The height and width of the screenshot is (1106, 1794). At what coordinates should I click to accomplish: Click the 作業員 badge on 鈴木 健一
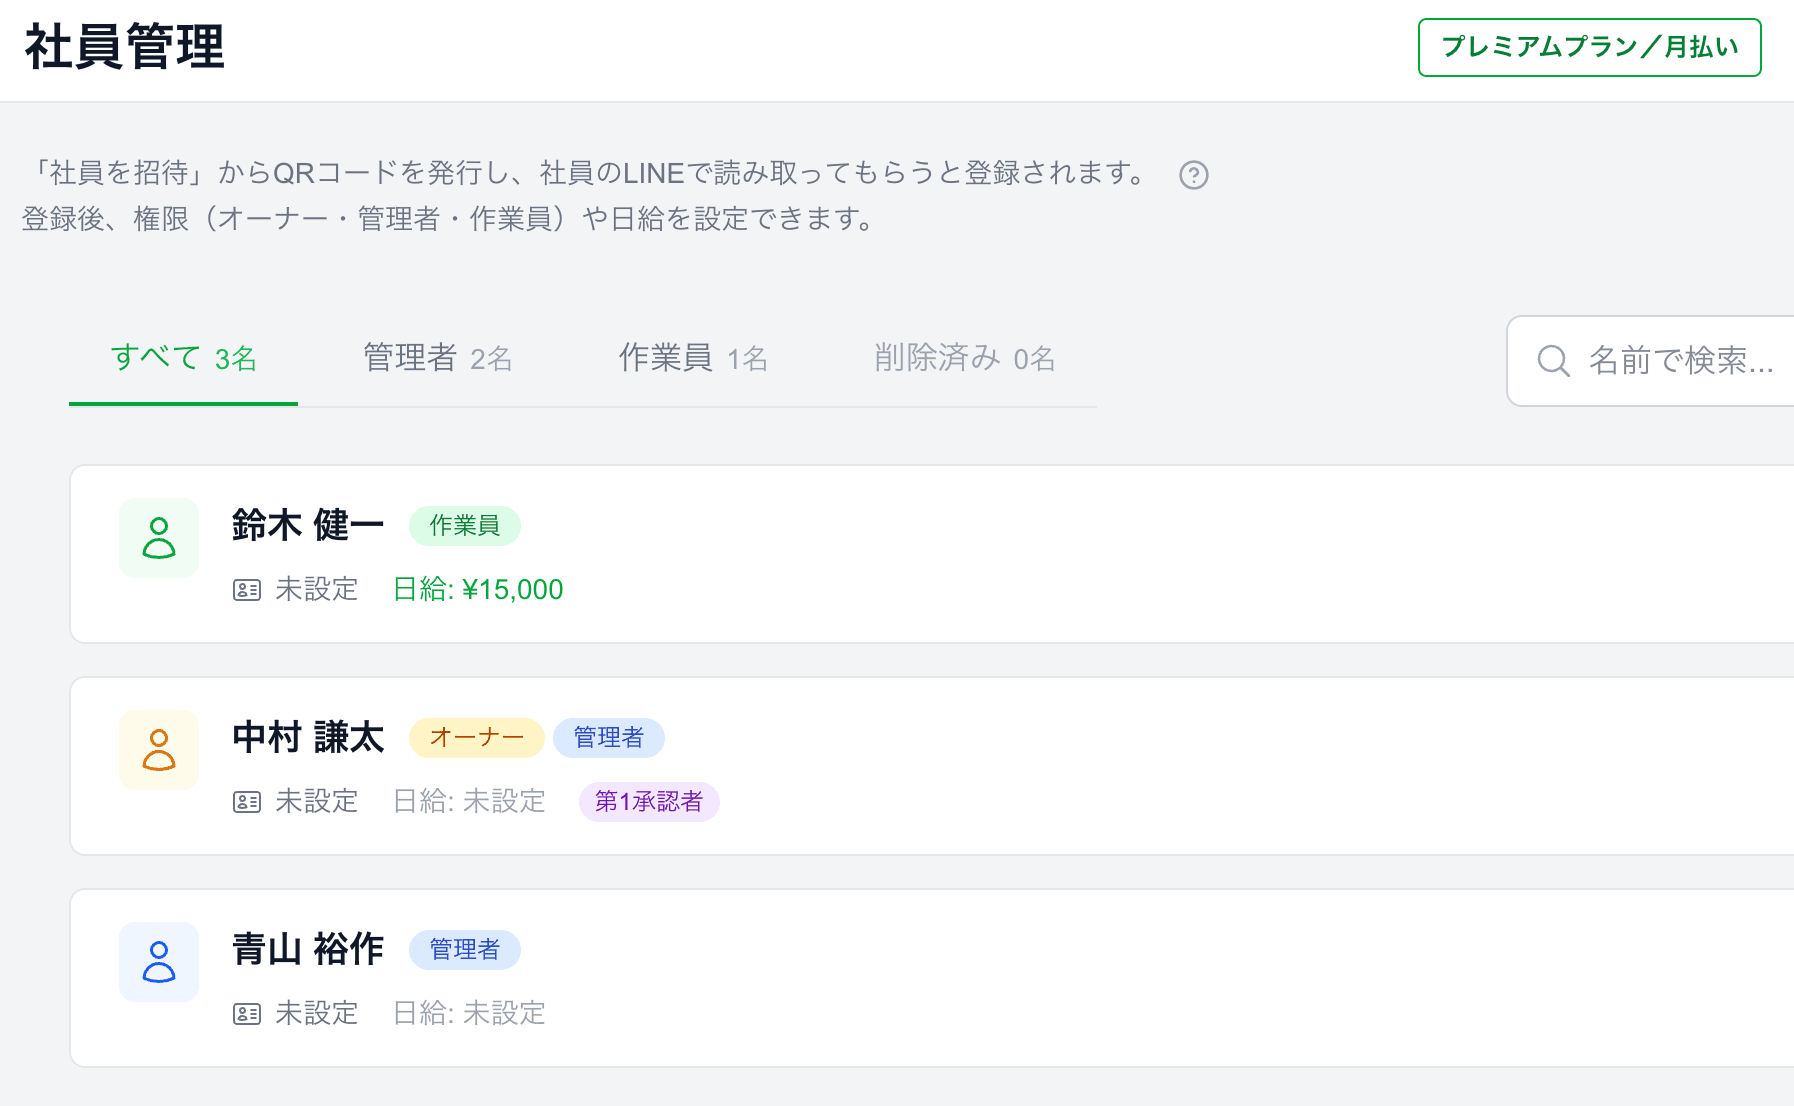465,526
